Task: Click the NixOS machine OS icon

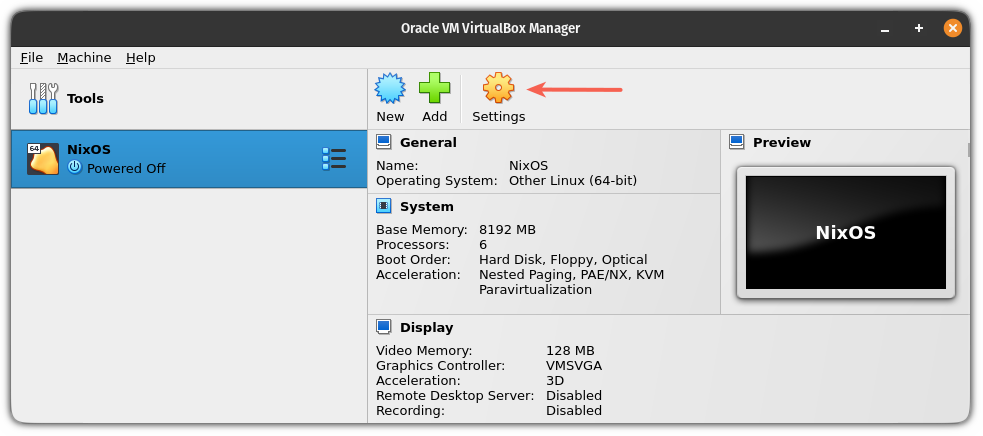Action: (x=42, y=159)
